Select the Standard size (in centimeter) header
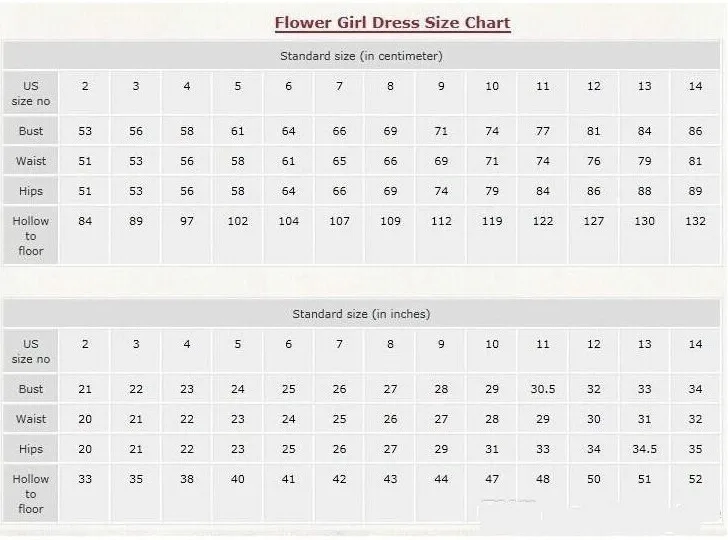The image size is (728, 540). (361, 56)
